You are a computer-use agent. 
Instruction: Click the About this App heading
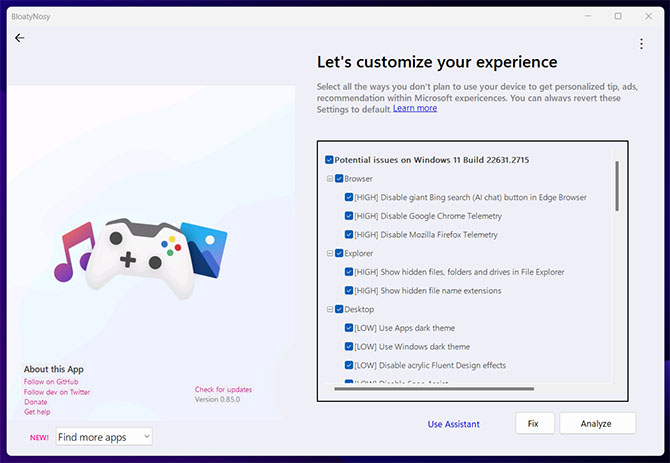pos(53,369)
